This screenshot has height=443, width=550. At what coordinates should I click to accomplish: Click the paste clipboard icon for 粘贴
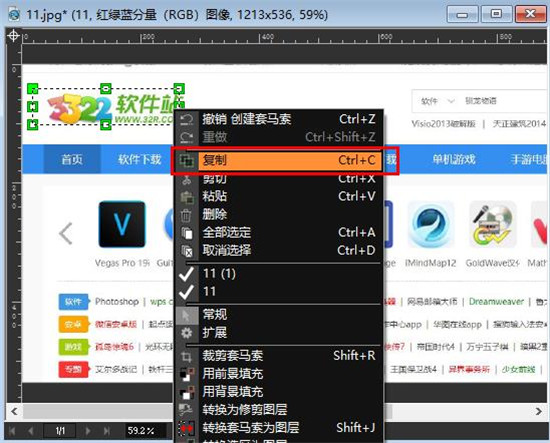187,197
